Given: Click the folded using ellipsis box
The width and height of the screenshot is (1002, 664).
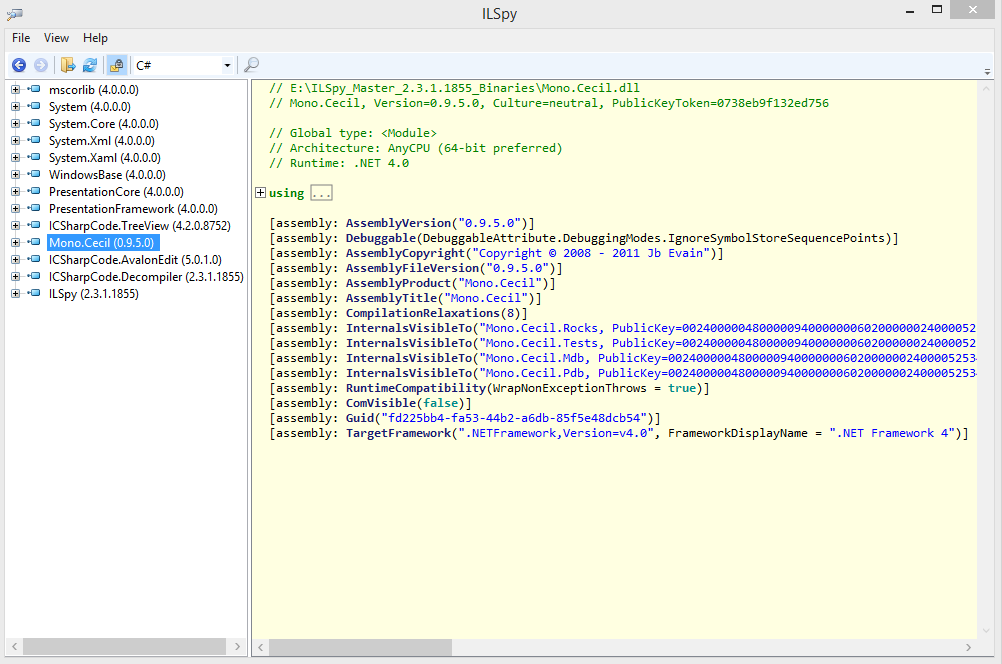Looking at the screenshot, I should [321, 192].
